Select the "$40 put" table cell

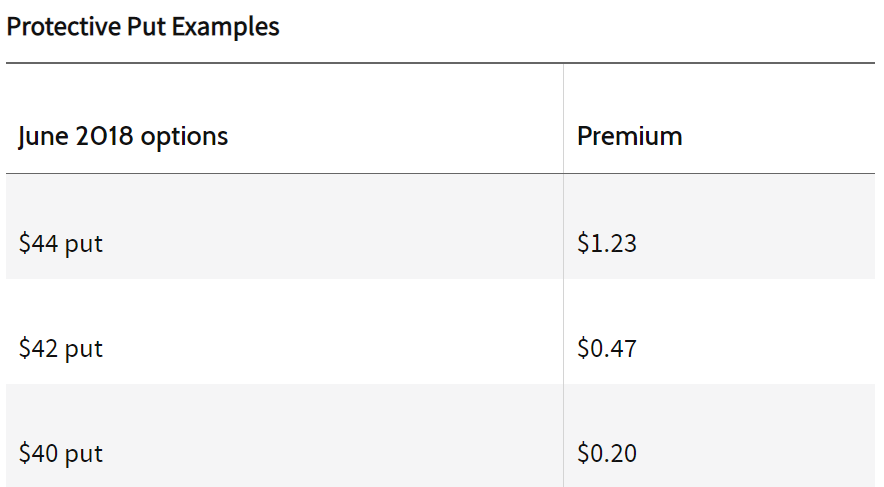point(61,453)
